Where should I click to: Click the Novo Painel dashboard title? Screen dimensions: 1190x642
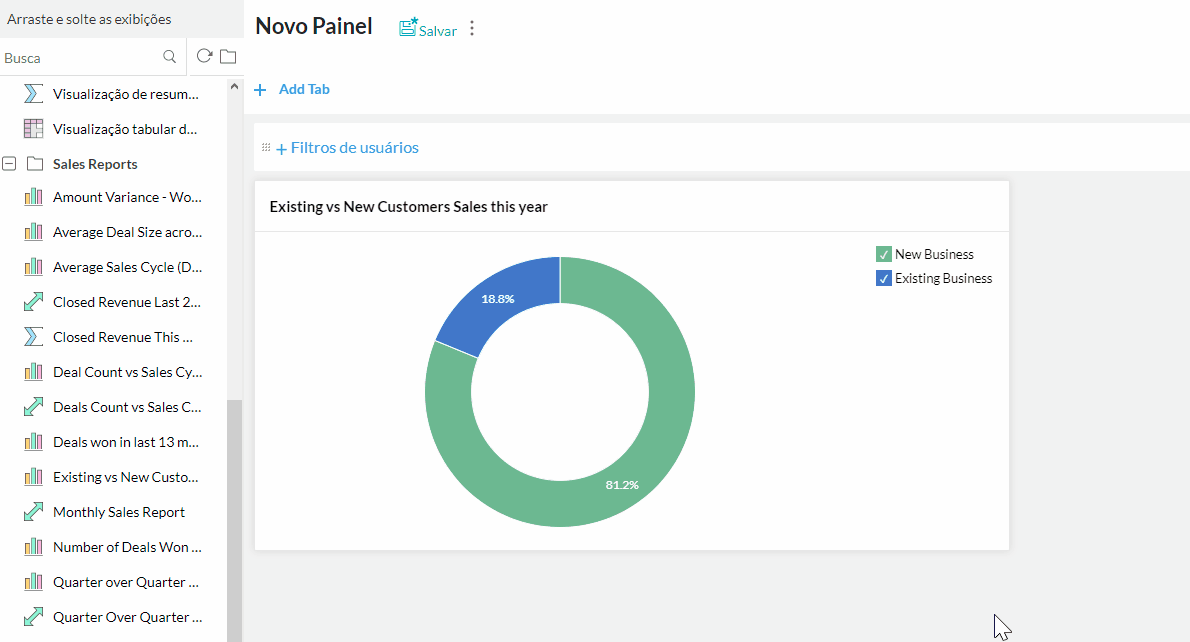(x=313, y=26)
